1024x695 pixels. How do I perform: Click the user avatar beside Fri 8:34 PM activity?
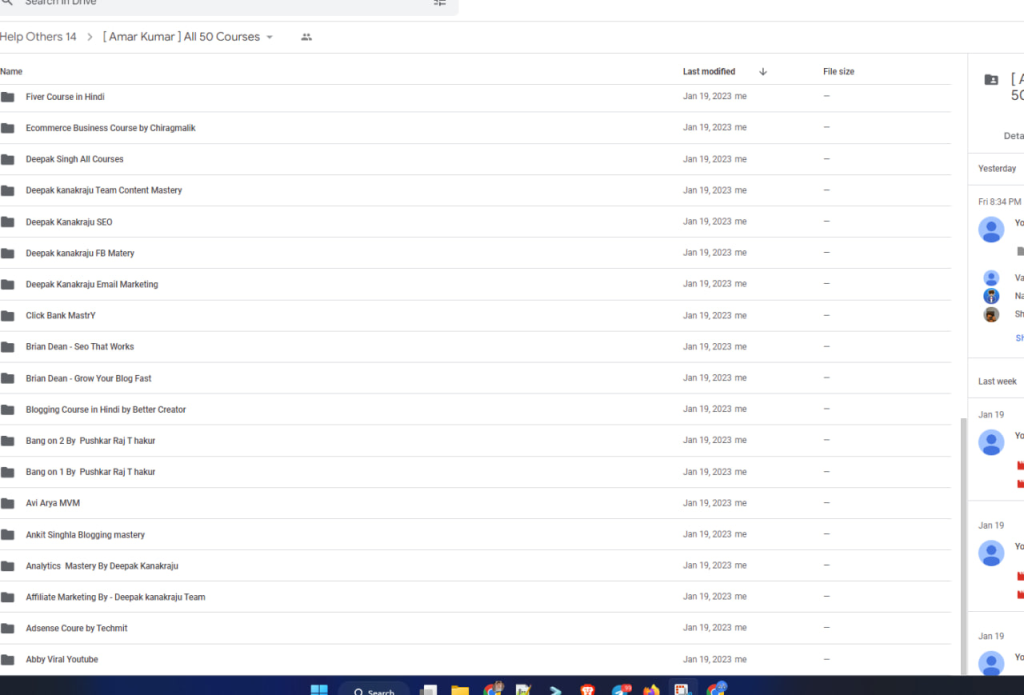(x=991, y=229)
